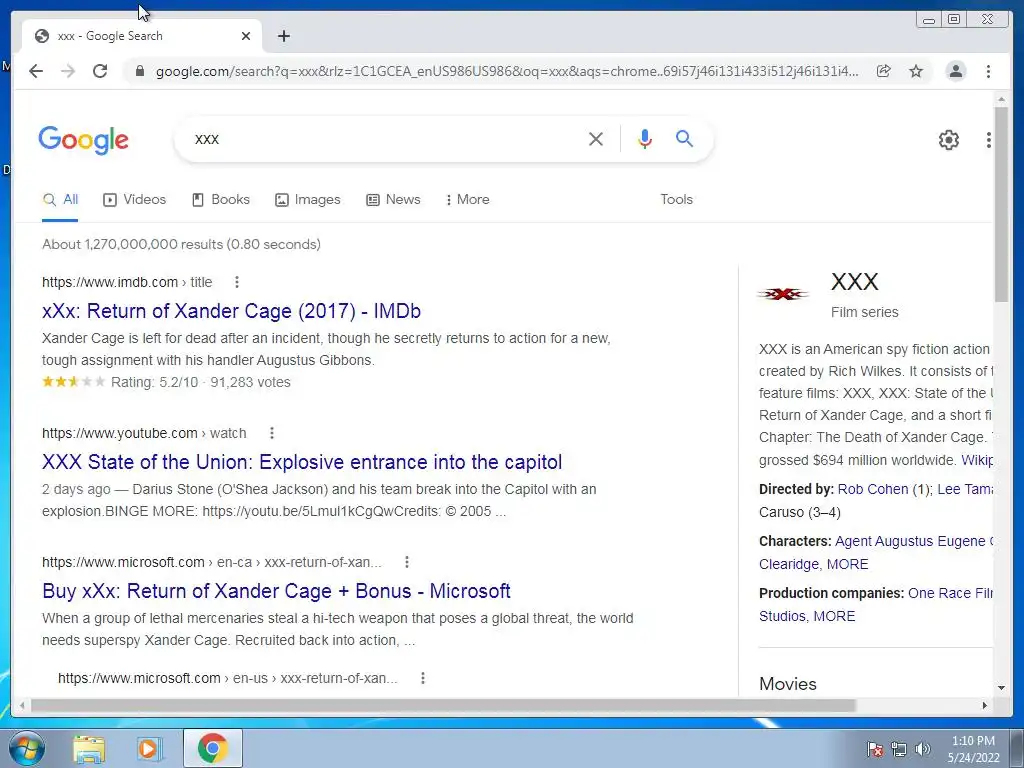Open xXx: Return of Xander Cage IMDb link

tap(231, 311)
